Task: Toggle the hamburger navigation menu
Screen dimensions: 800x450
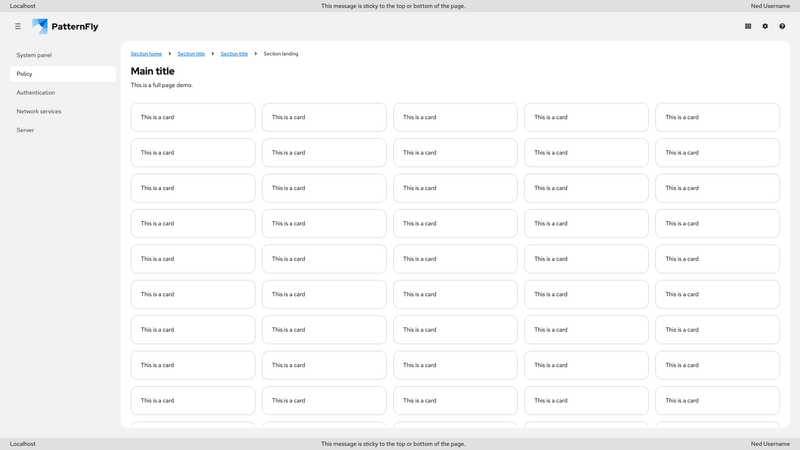Action: (x=17, y=27)
